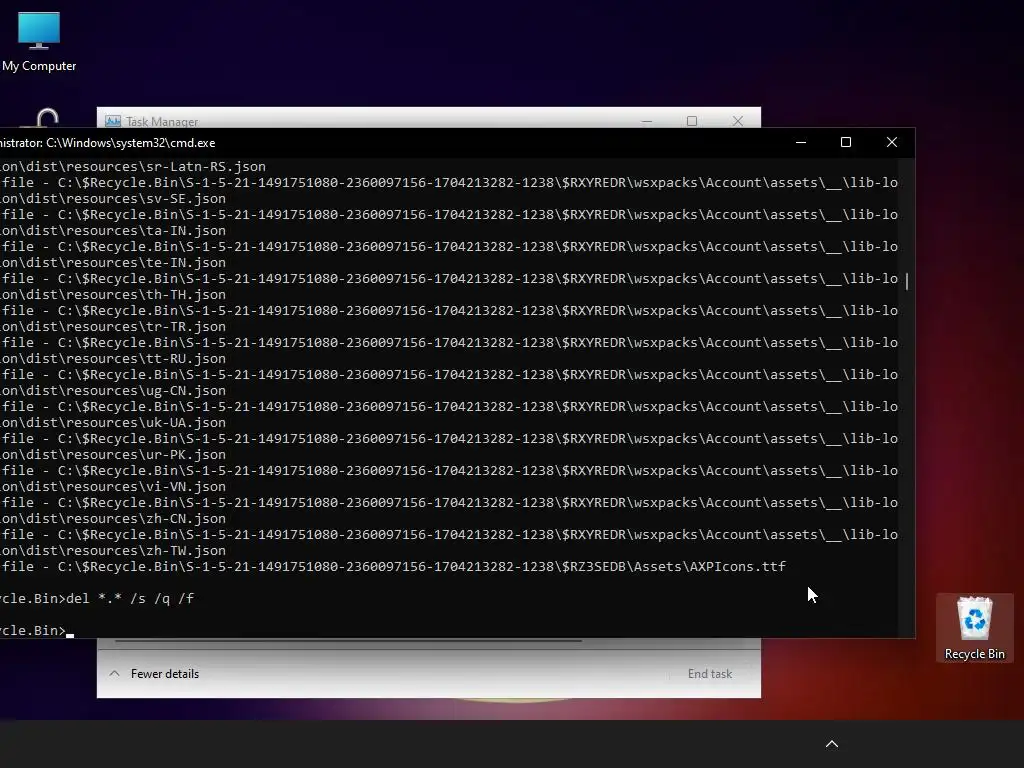Click the tr-TR.json output line
This screenshot has width=1024, height=768.
tap(113, 327)
